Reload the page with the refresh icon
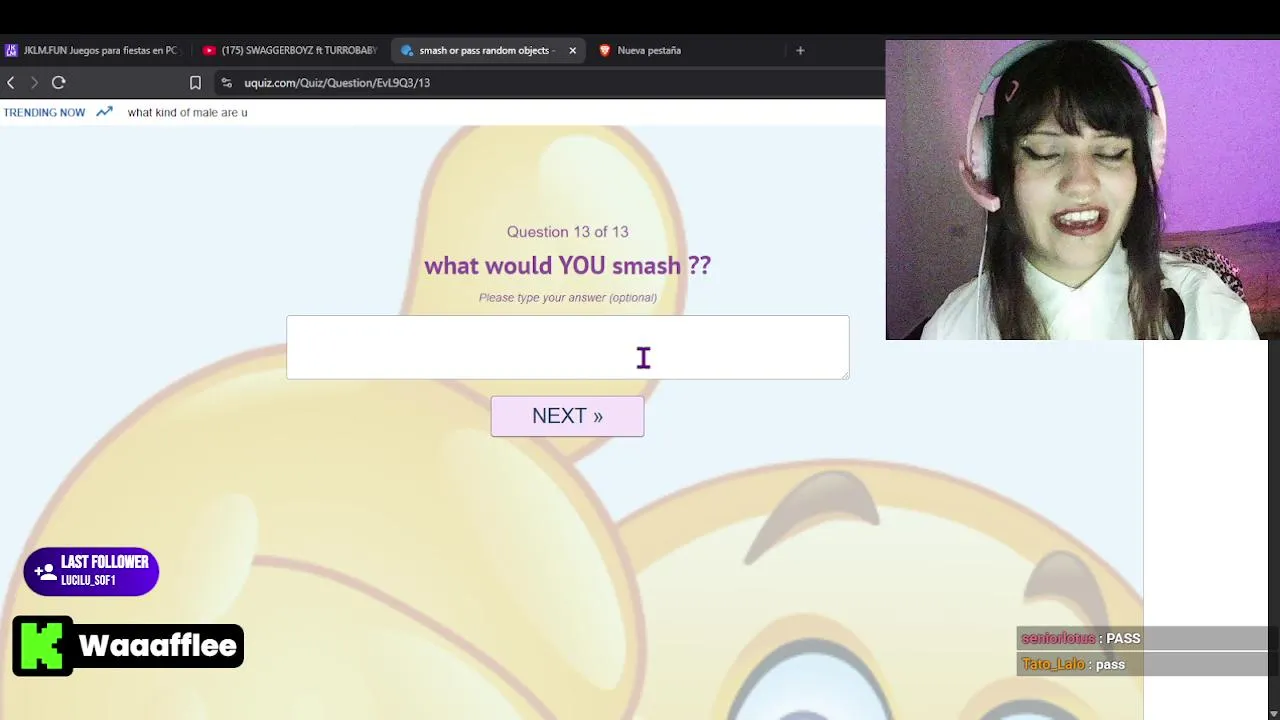Image resolution: width=1280 pixels, height=720 pixels. click(58, 83)
